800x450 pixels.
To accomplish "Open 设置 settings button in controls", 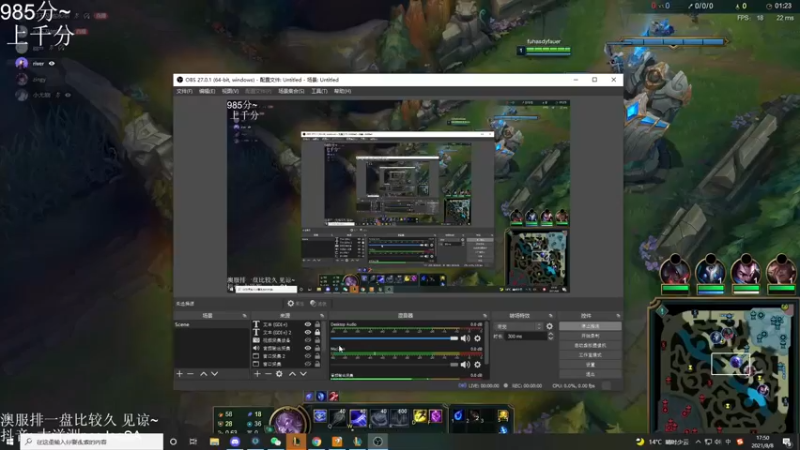I will 590,364.
